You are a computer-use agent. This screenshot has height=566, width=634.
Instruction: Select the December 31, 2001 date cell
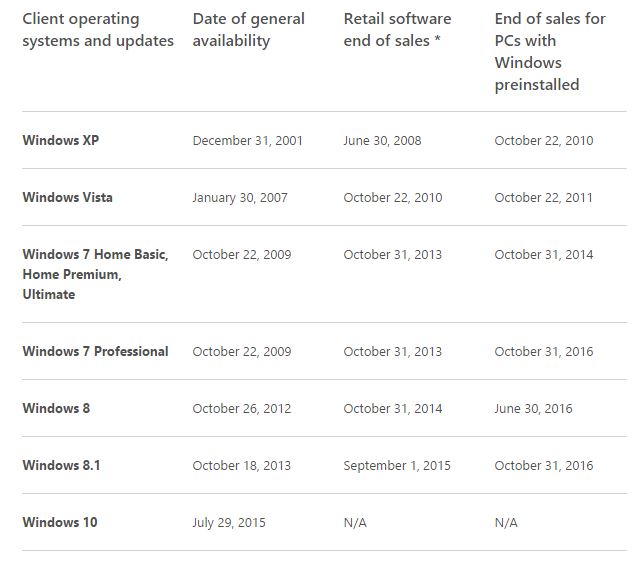tap(247, 141)
